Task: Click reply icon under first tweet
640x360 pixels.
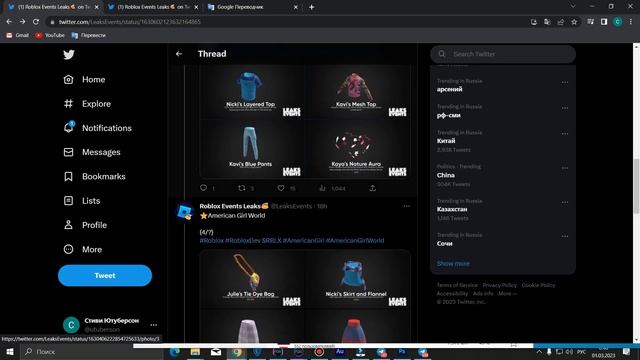Action: pos(203,188)
